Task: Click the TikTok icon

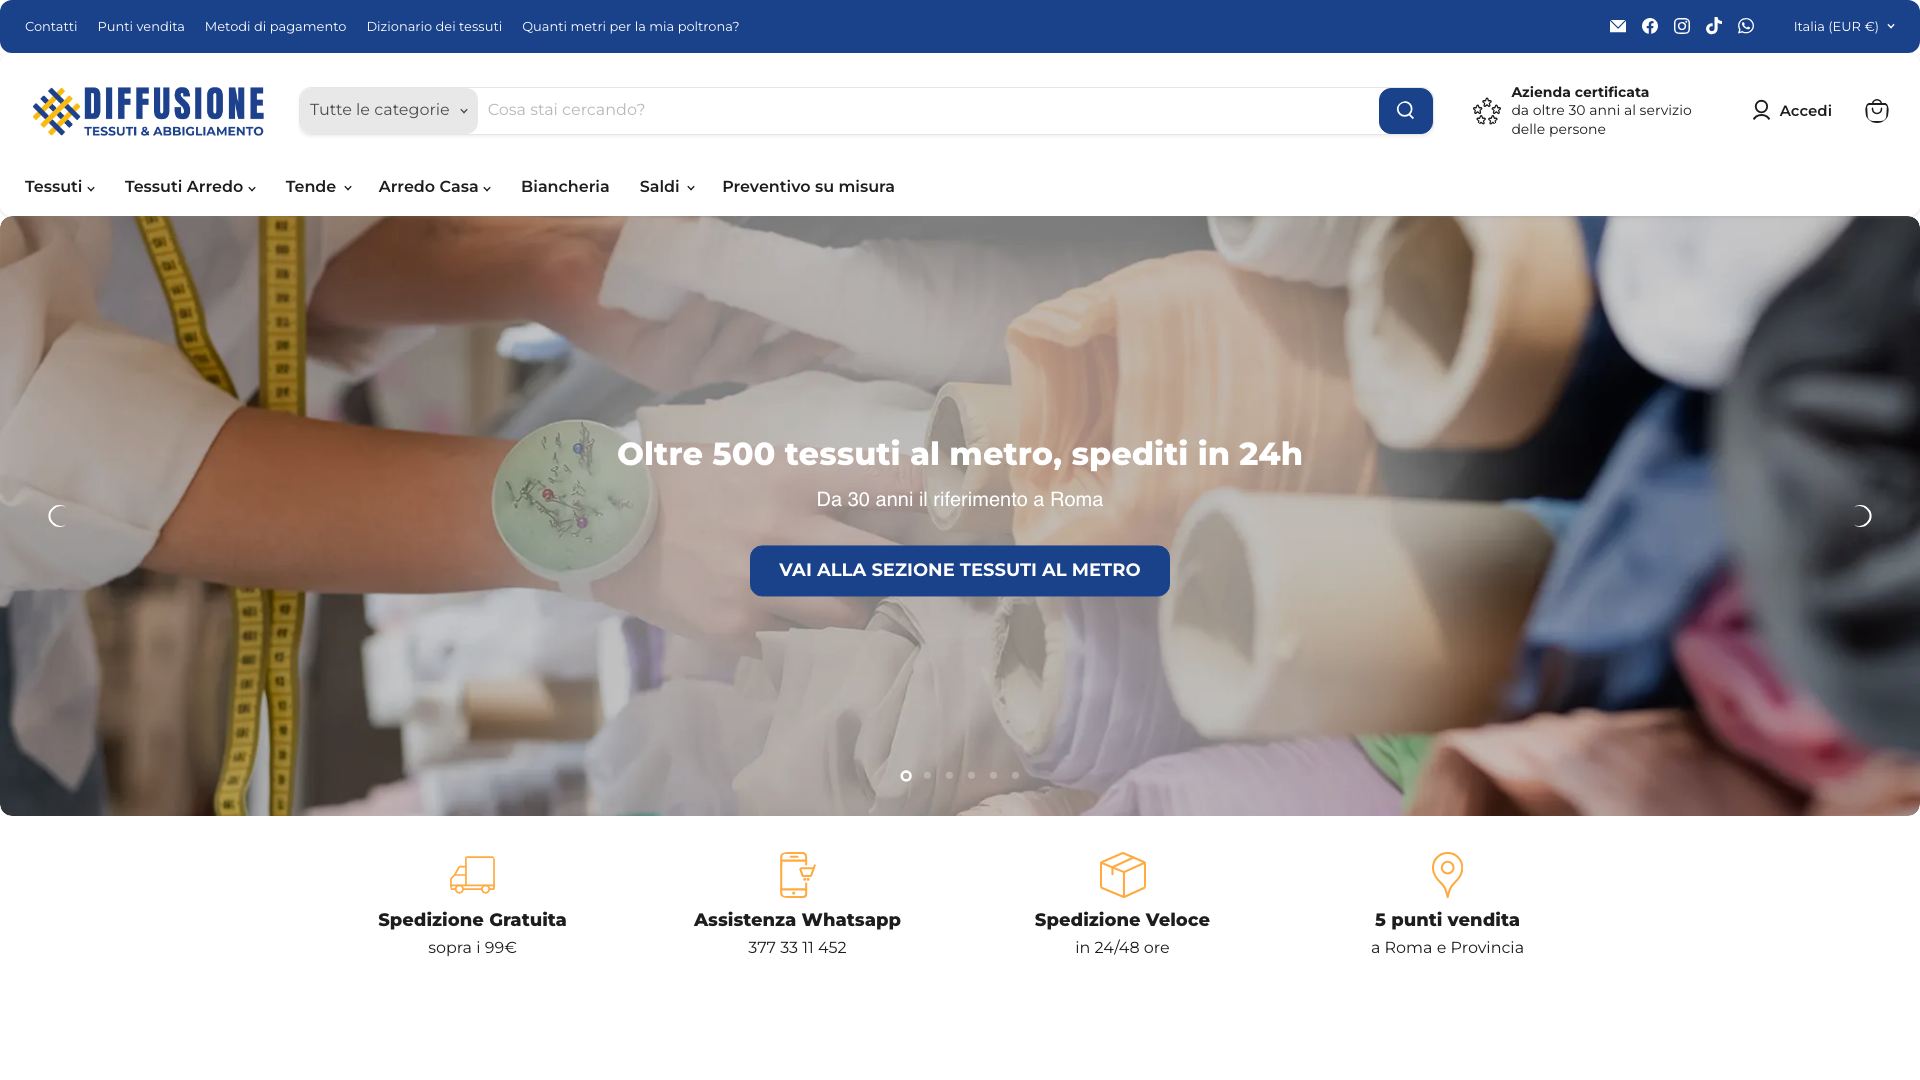Action: point(1714,26)
